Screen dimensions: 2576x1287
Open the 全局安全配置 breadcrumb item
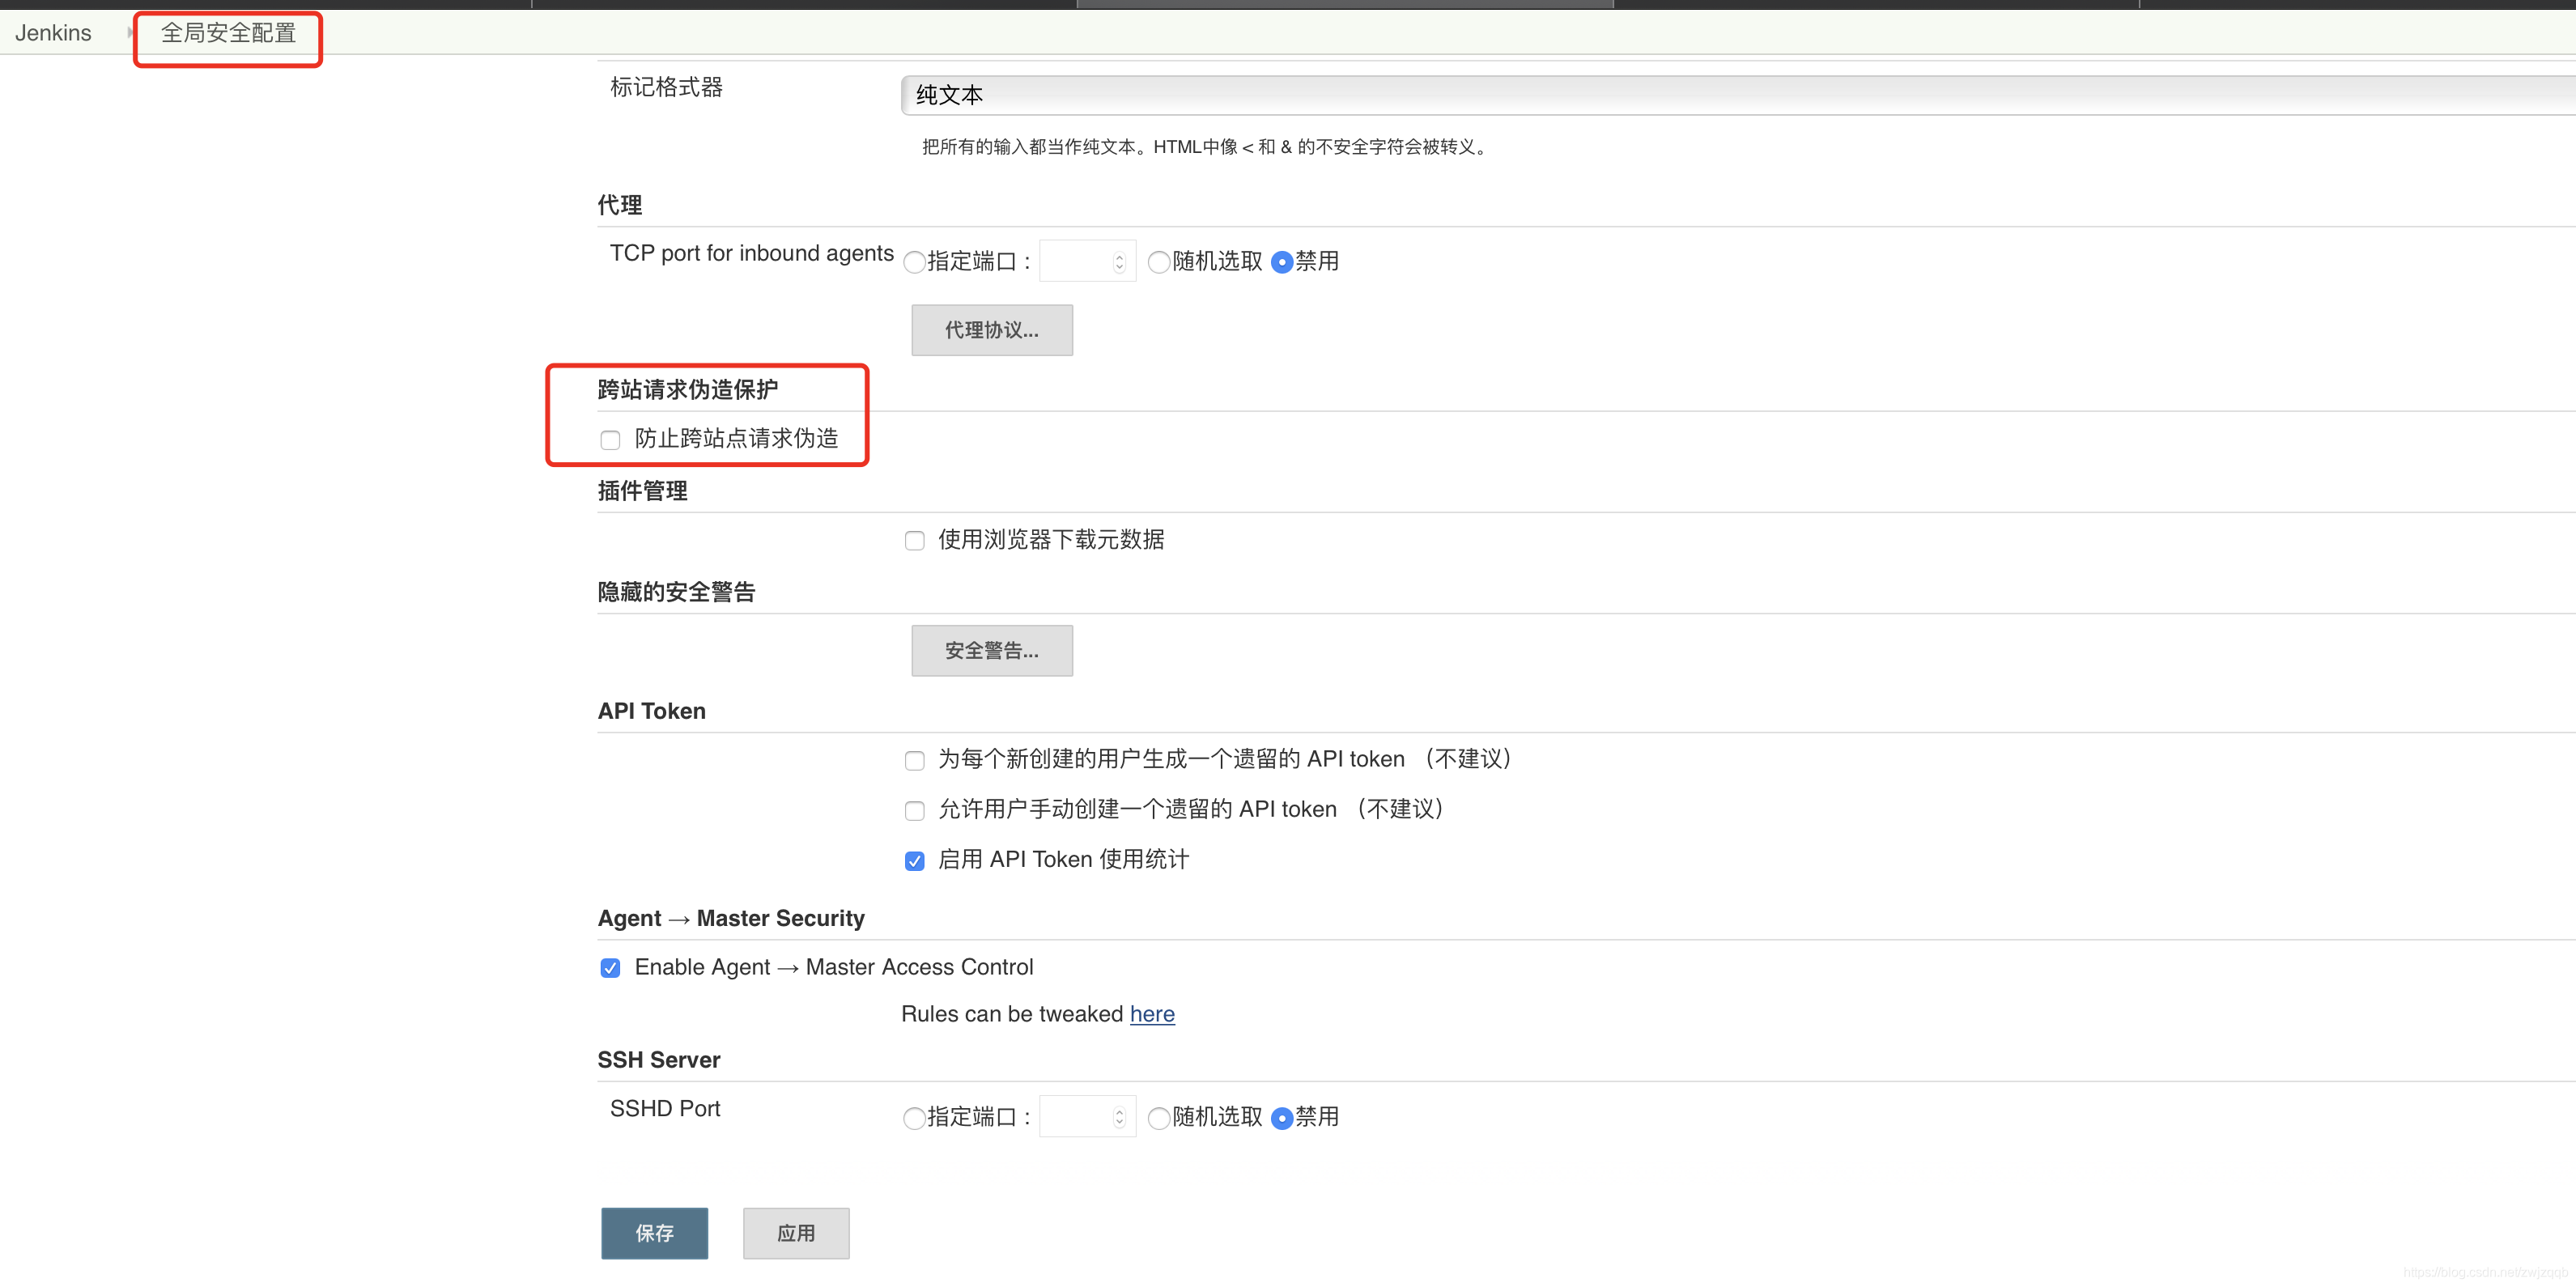point(228,33)
